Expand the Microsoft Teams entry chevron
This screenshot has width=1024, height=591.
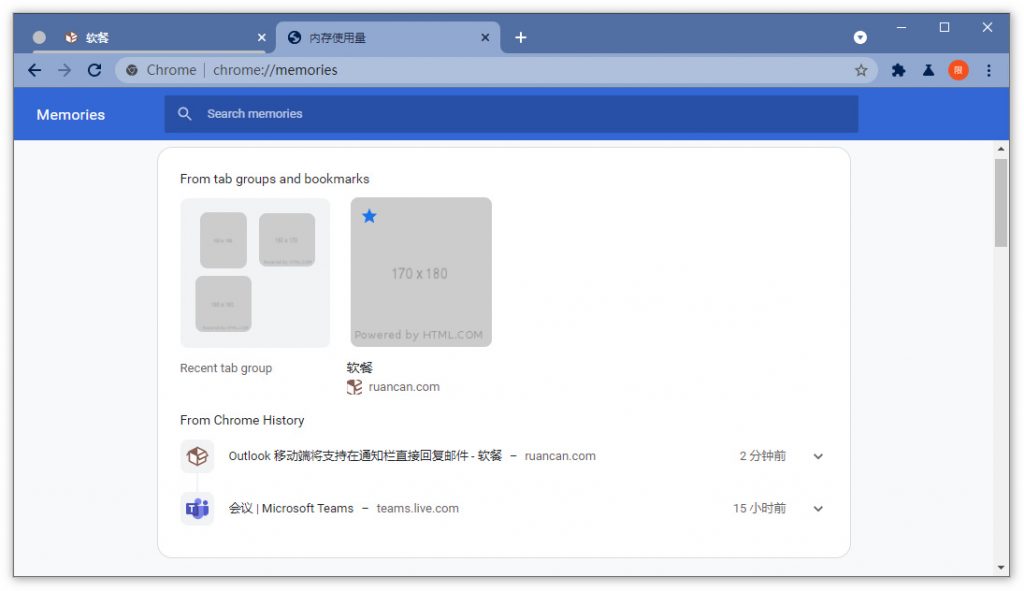[x=818, y=508]
